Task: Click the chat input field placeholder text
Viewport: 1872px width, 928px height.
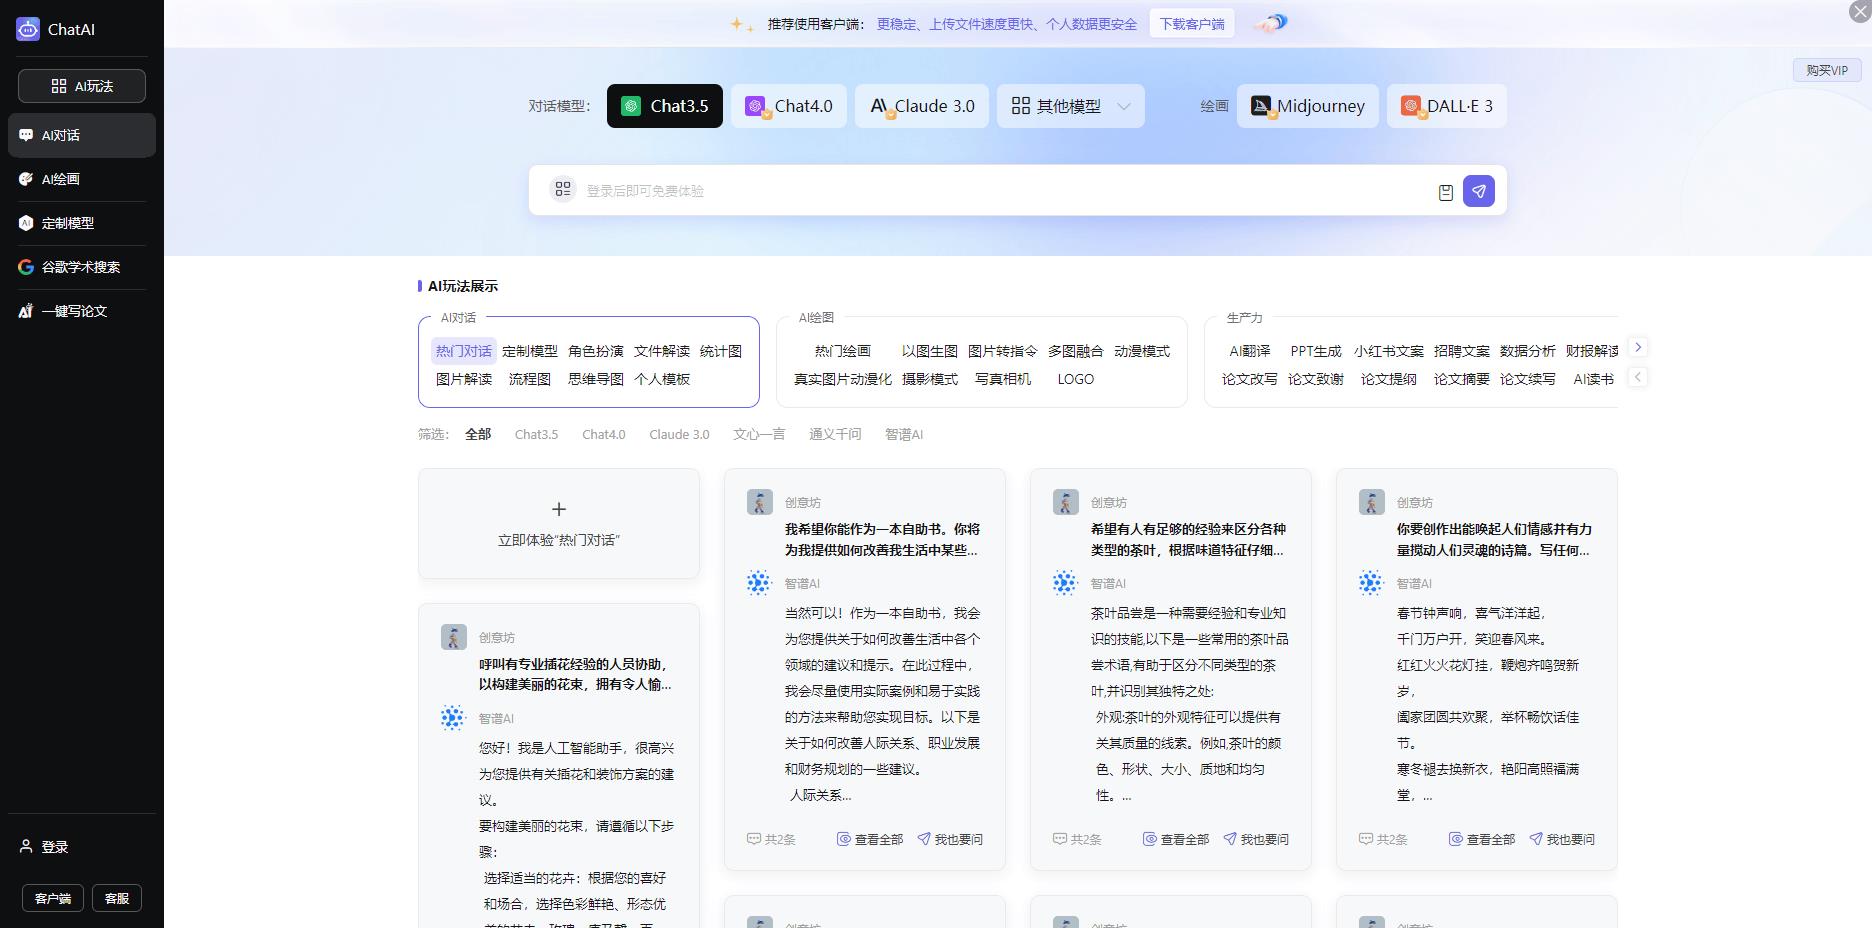Action: 645,191
